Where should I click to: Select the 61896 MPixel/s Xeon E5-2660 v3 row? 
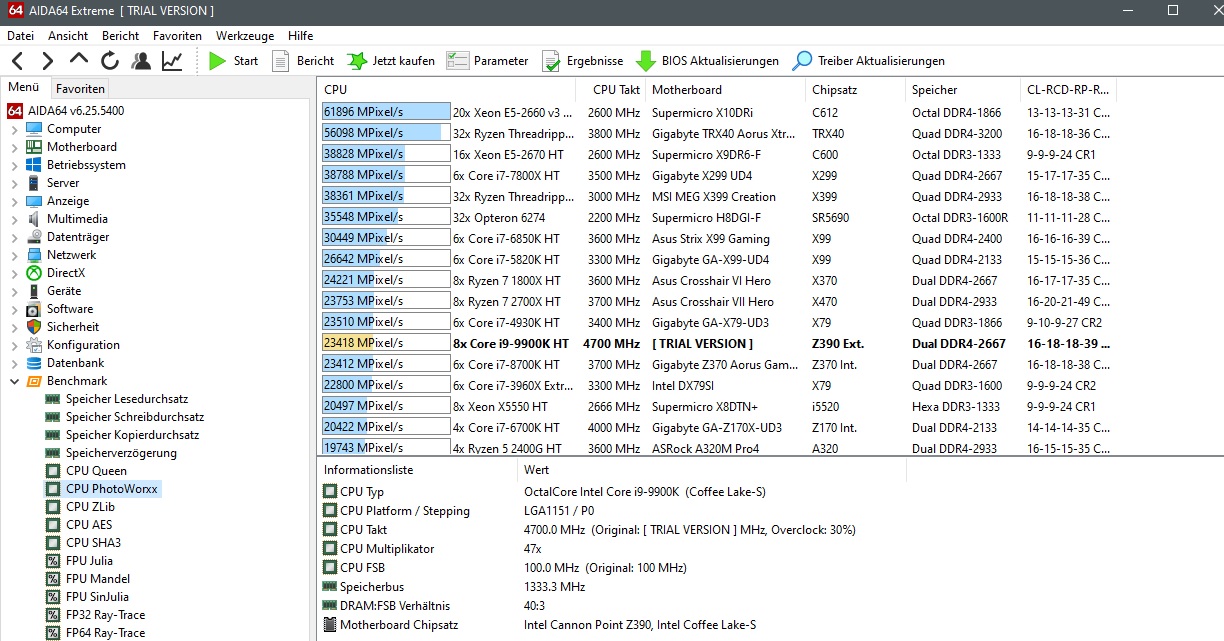pos(718,112)
